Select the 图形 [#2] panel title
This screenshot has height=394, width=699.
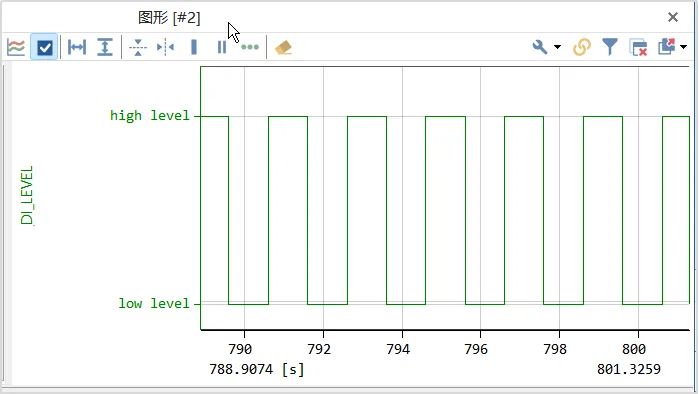point(169,18)
